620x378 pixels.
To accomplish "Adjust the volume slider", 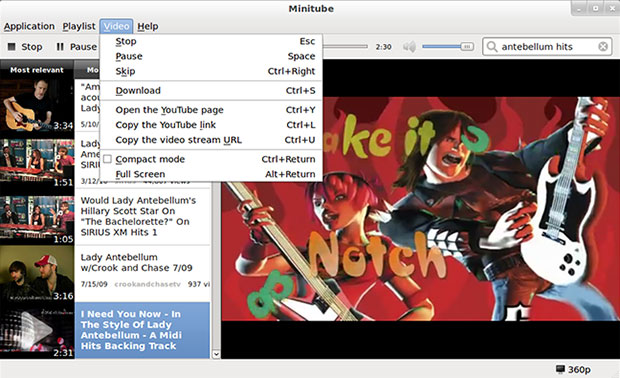I will pos(448,47).
